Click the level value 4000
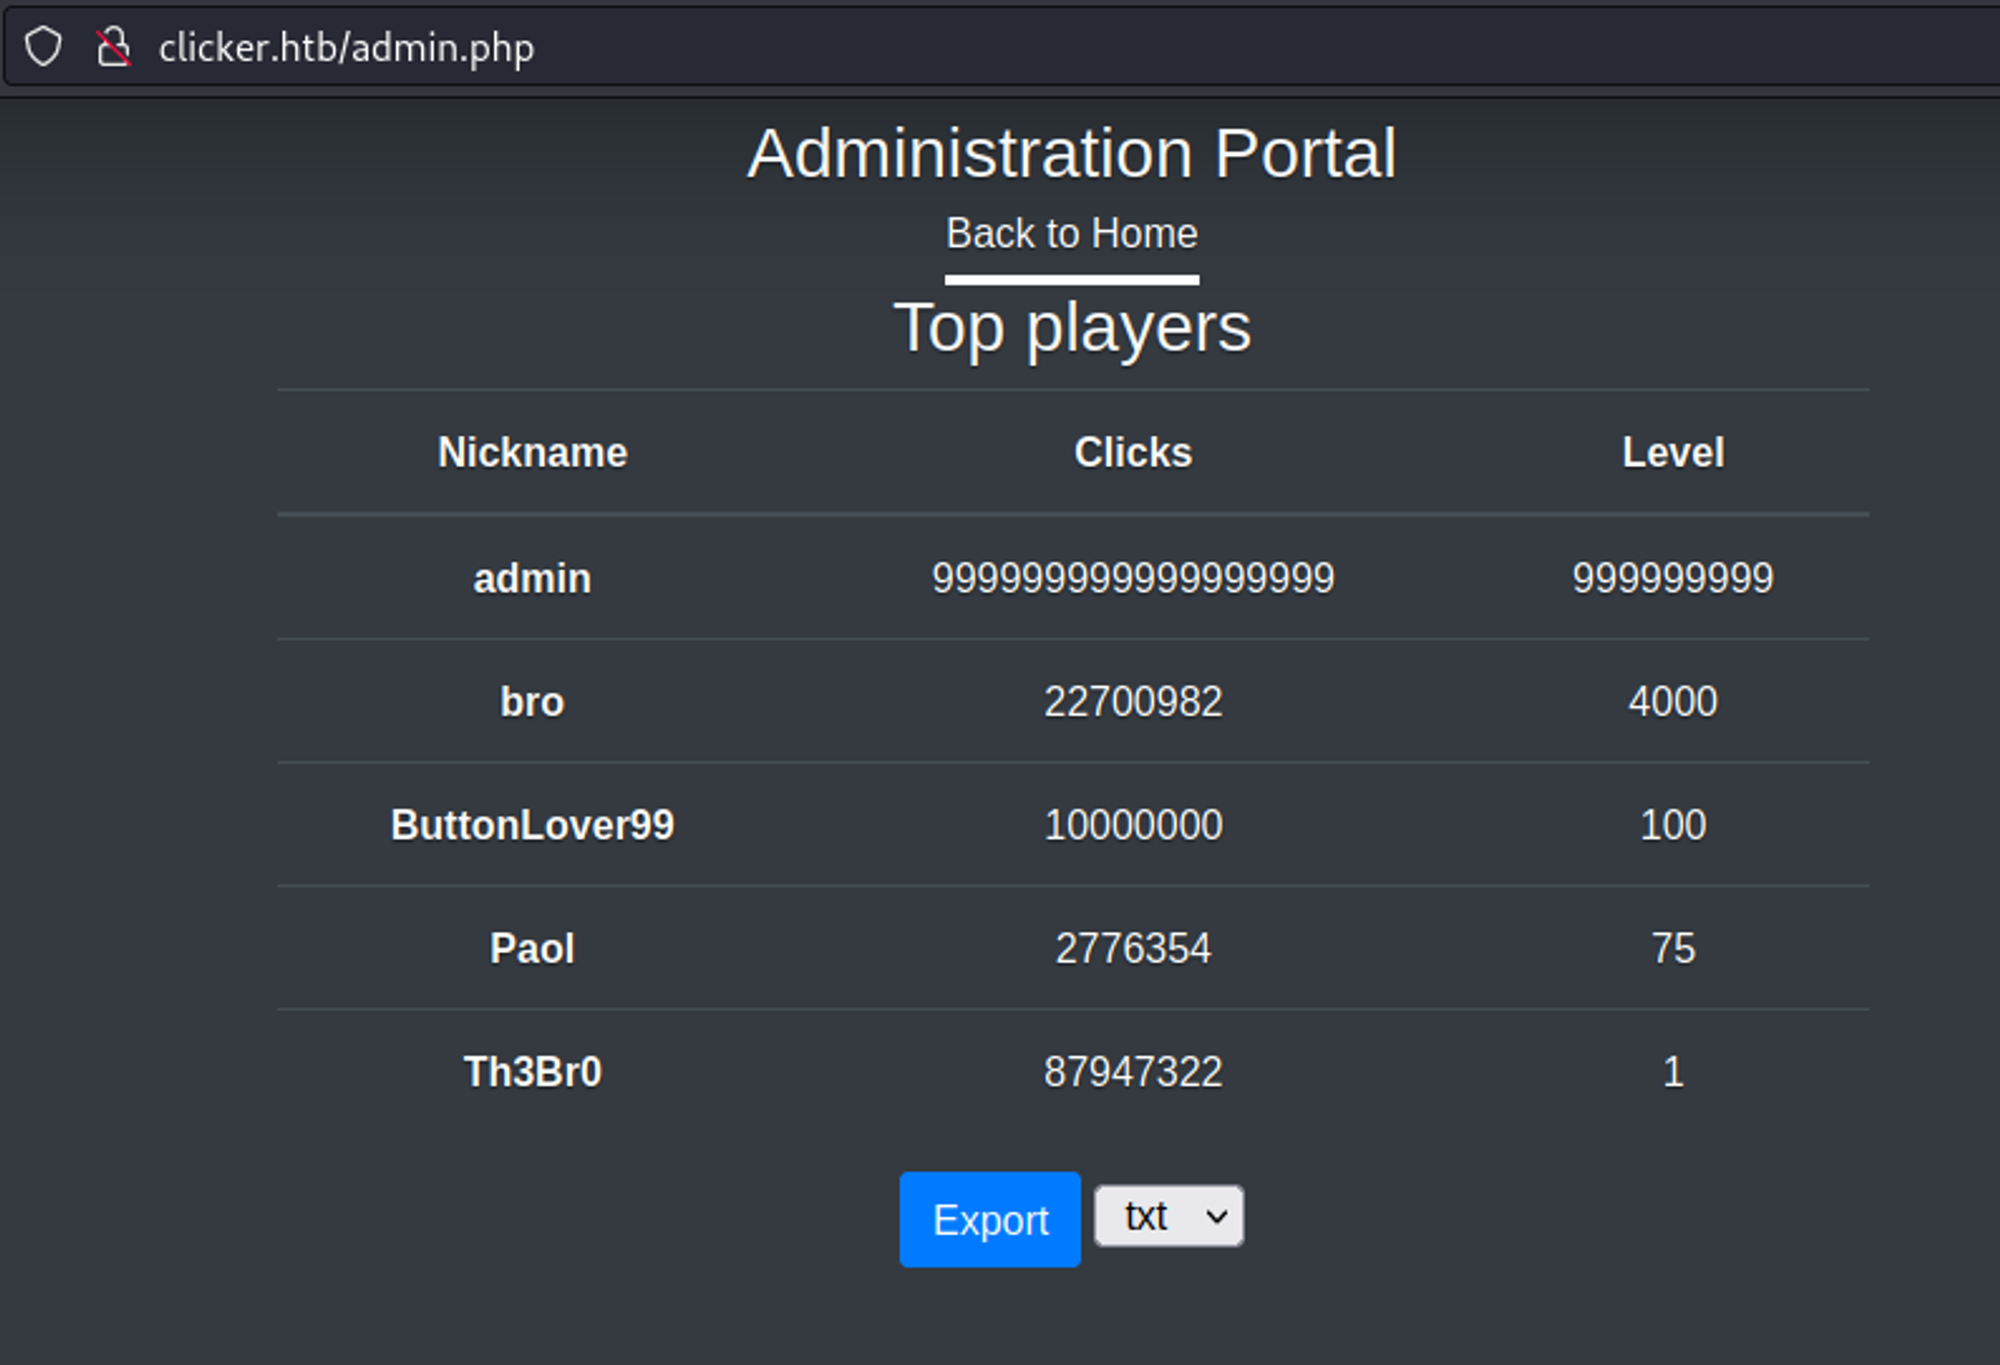Screen dimensions: 2000x1365 (1672, 702)
